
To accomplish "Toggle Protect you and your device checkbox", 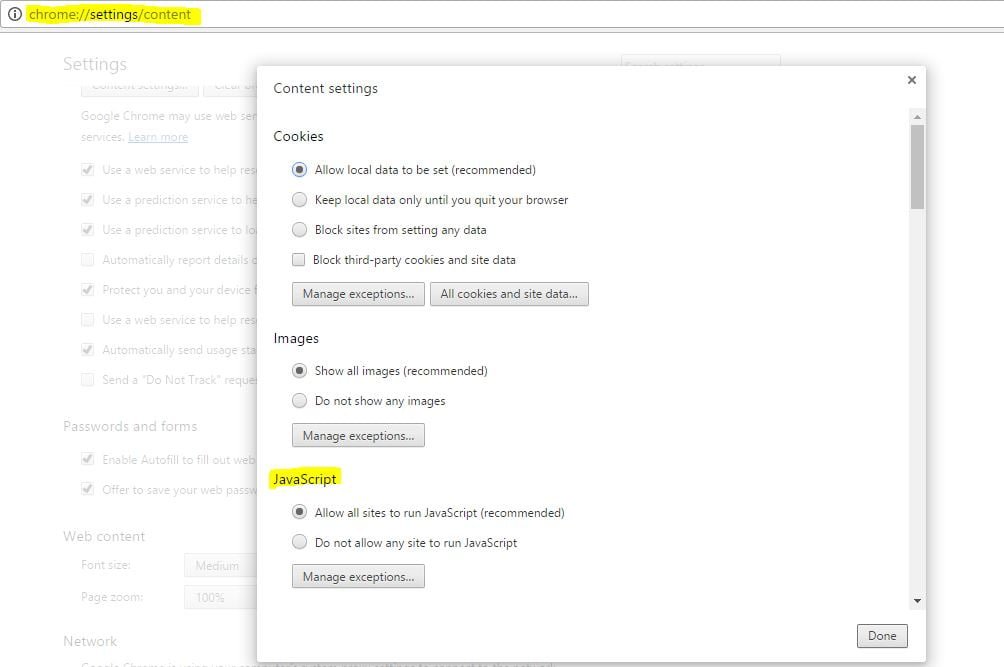I will [88, 289].
